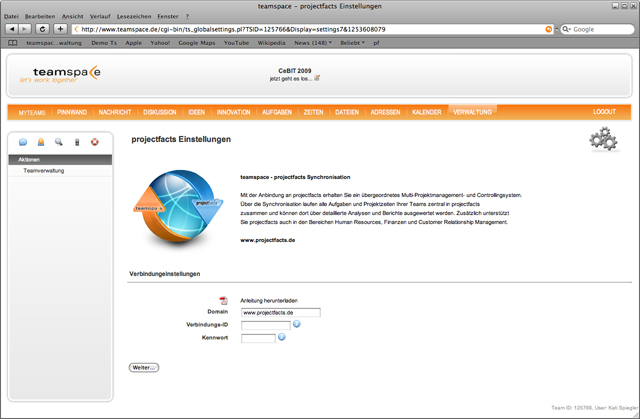Select the INNOVATION tab

[233, 112]
